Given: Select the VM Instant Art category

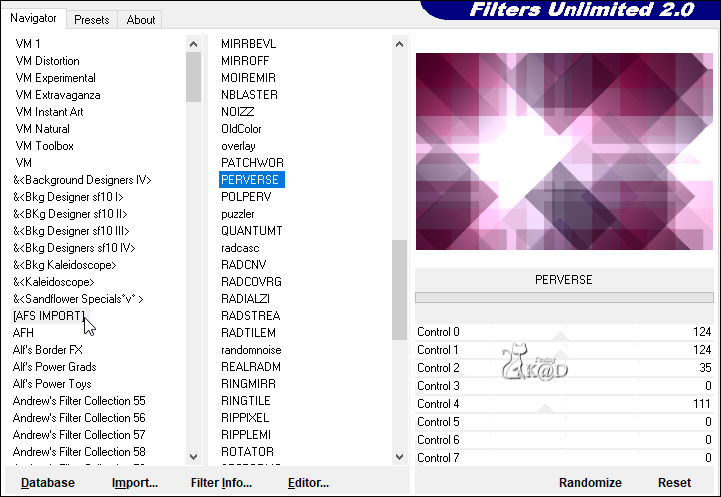Looking at the screenshot, I should [49, 112].
